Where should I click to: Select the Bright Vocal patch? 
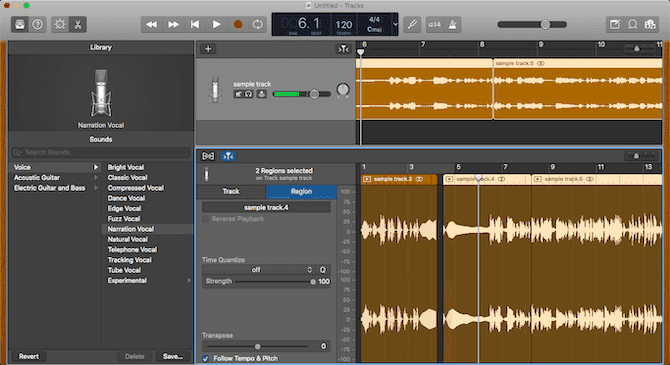point(126,167)
